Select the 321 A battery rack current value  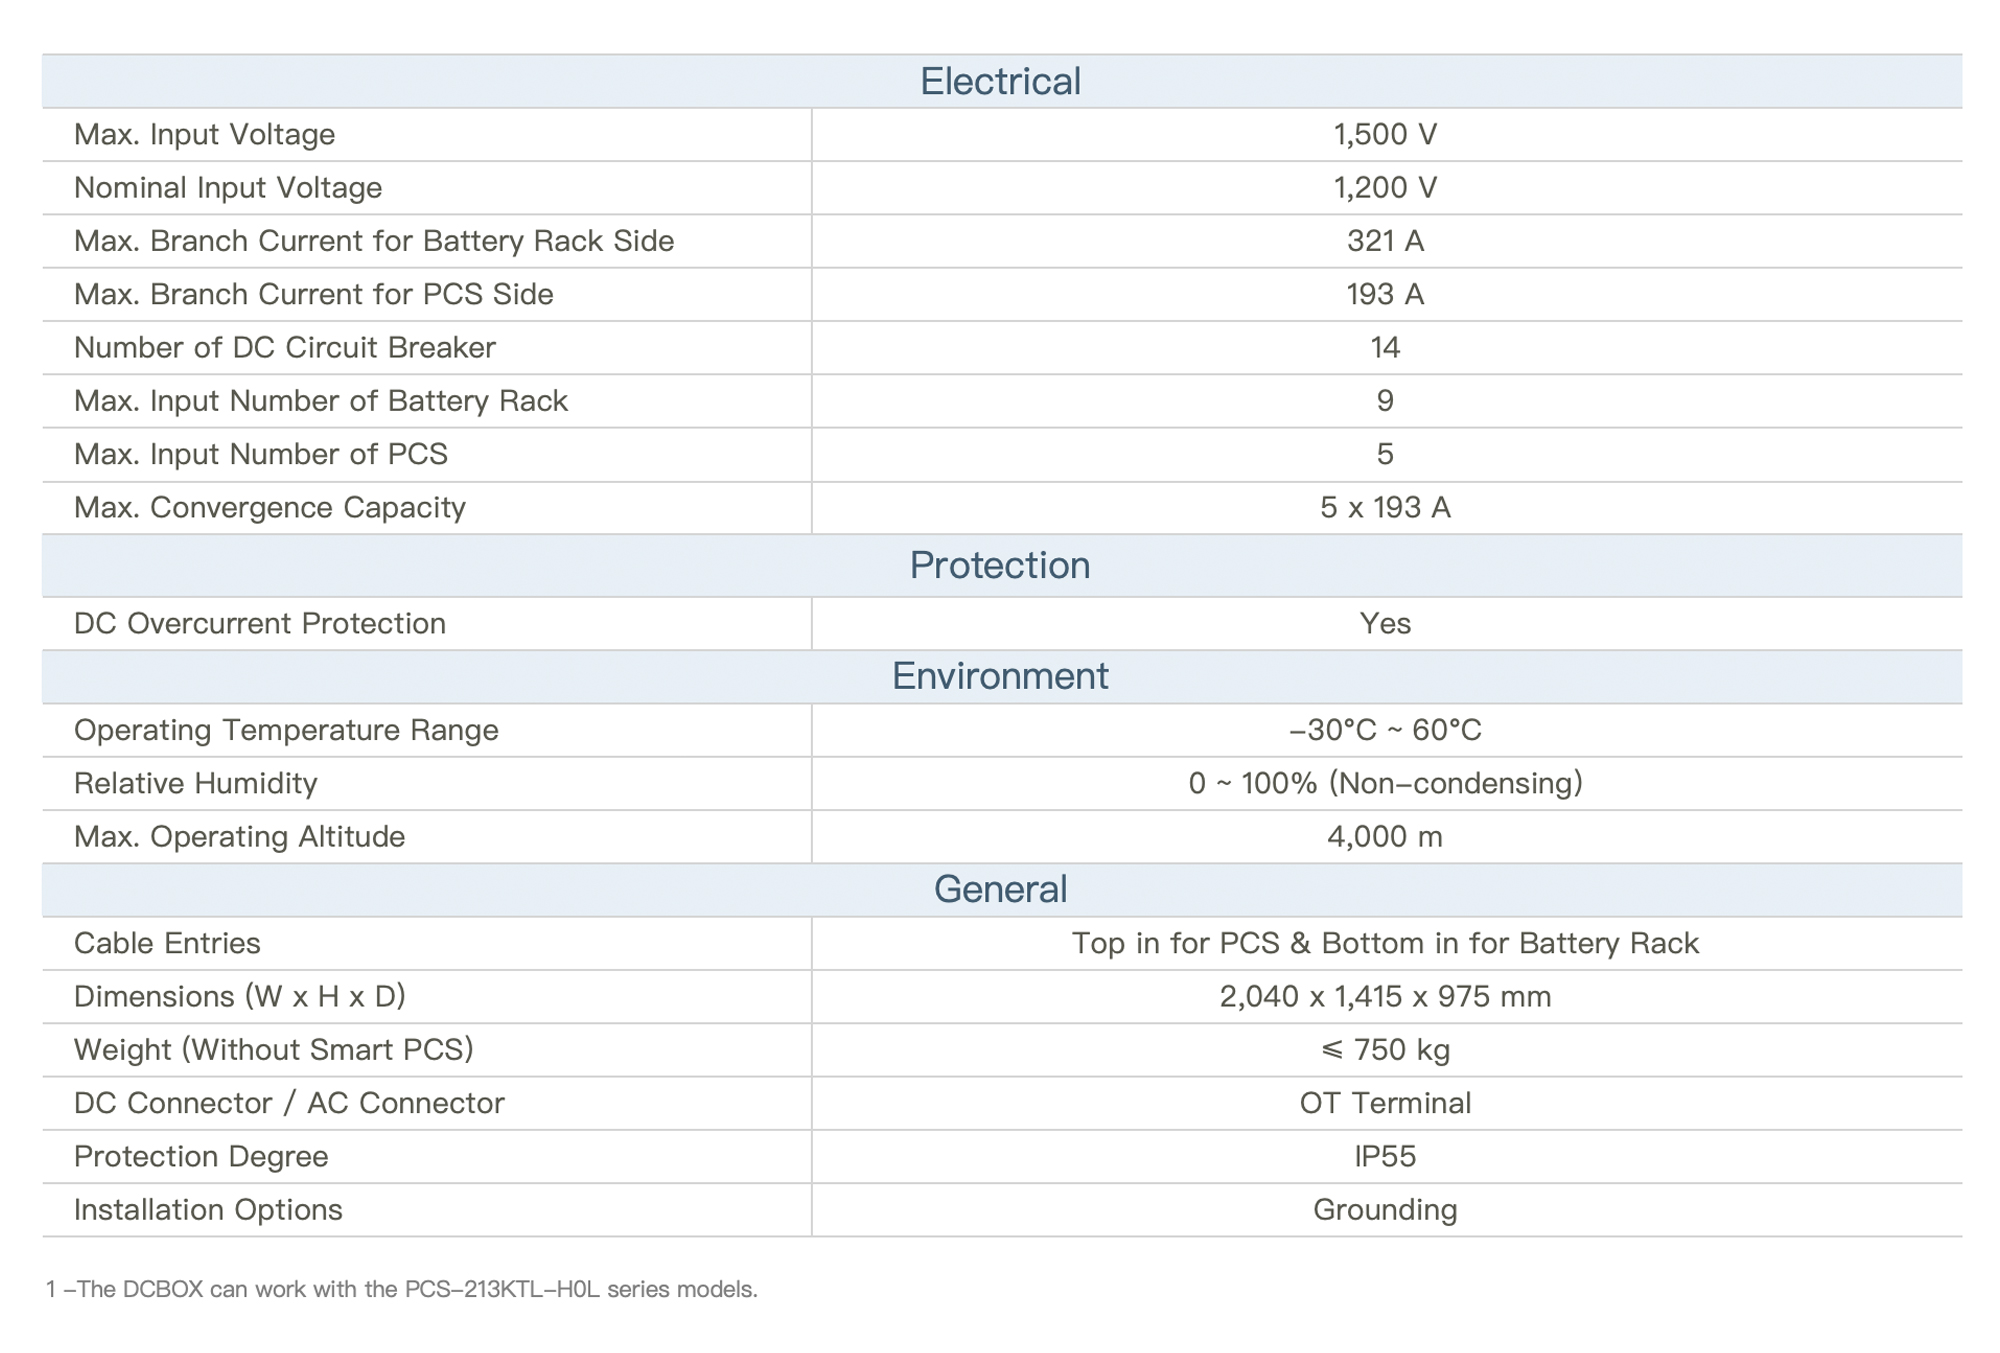coord(1385,241)
